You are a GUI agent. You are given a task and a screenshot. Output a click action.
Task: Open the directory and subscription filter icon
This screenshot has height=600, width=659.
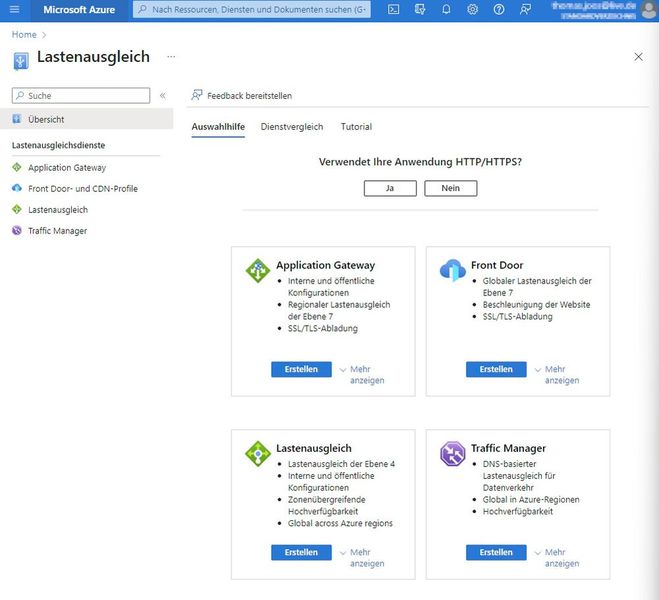(x=420, y=9)
